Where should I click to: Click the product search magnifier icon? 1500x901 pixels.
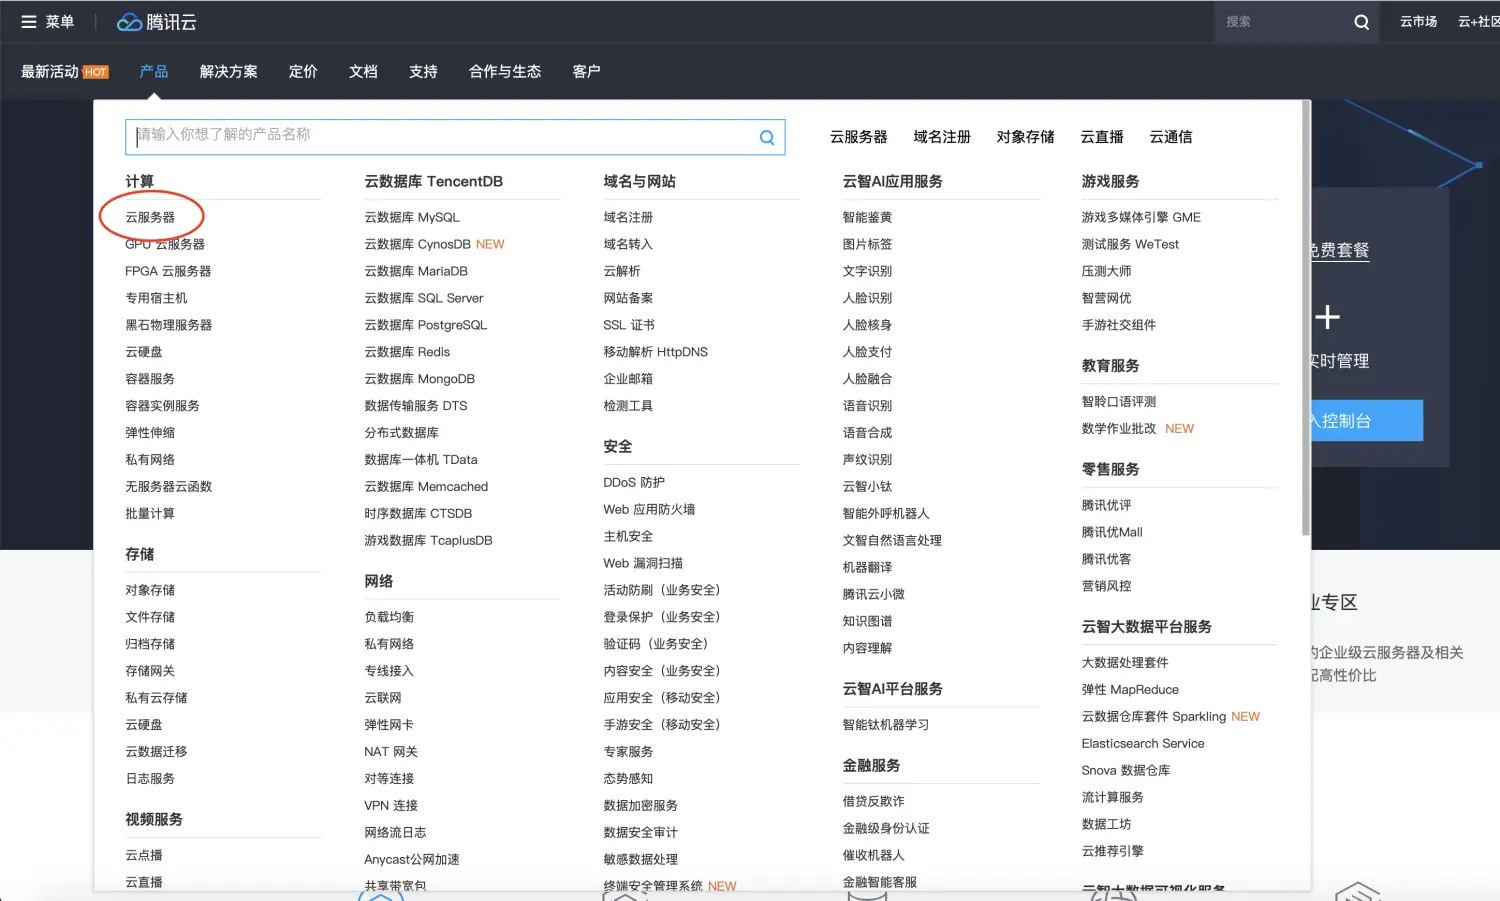click(767, 138)
